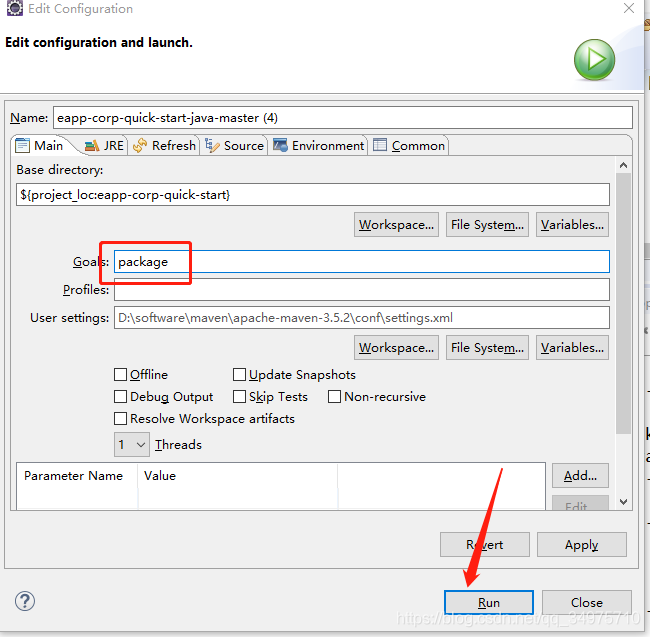The width and height of the screenshot is (650, 637).
Task: Enable the Offline checkbox
Action: [120, 375]
